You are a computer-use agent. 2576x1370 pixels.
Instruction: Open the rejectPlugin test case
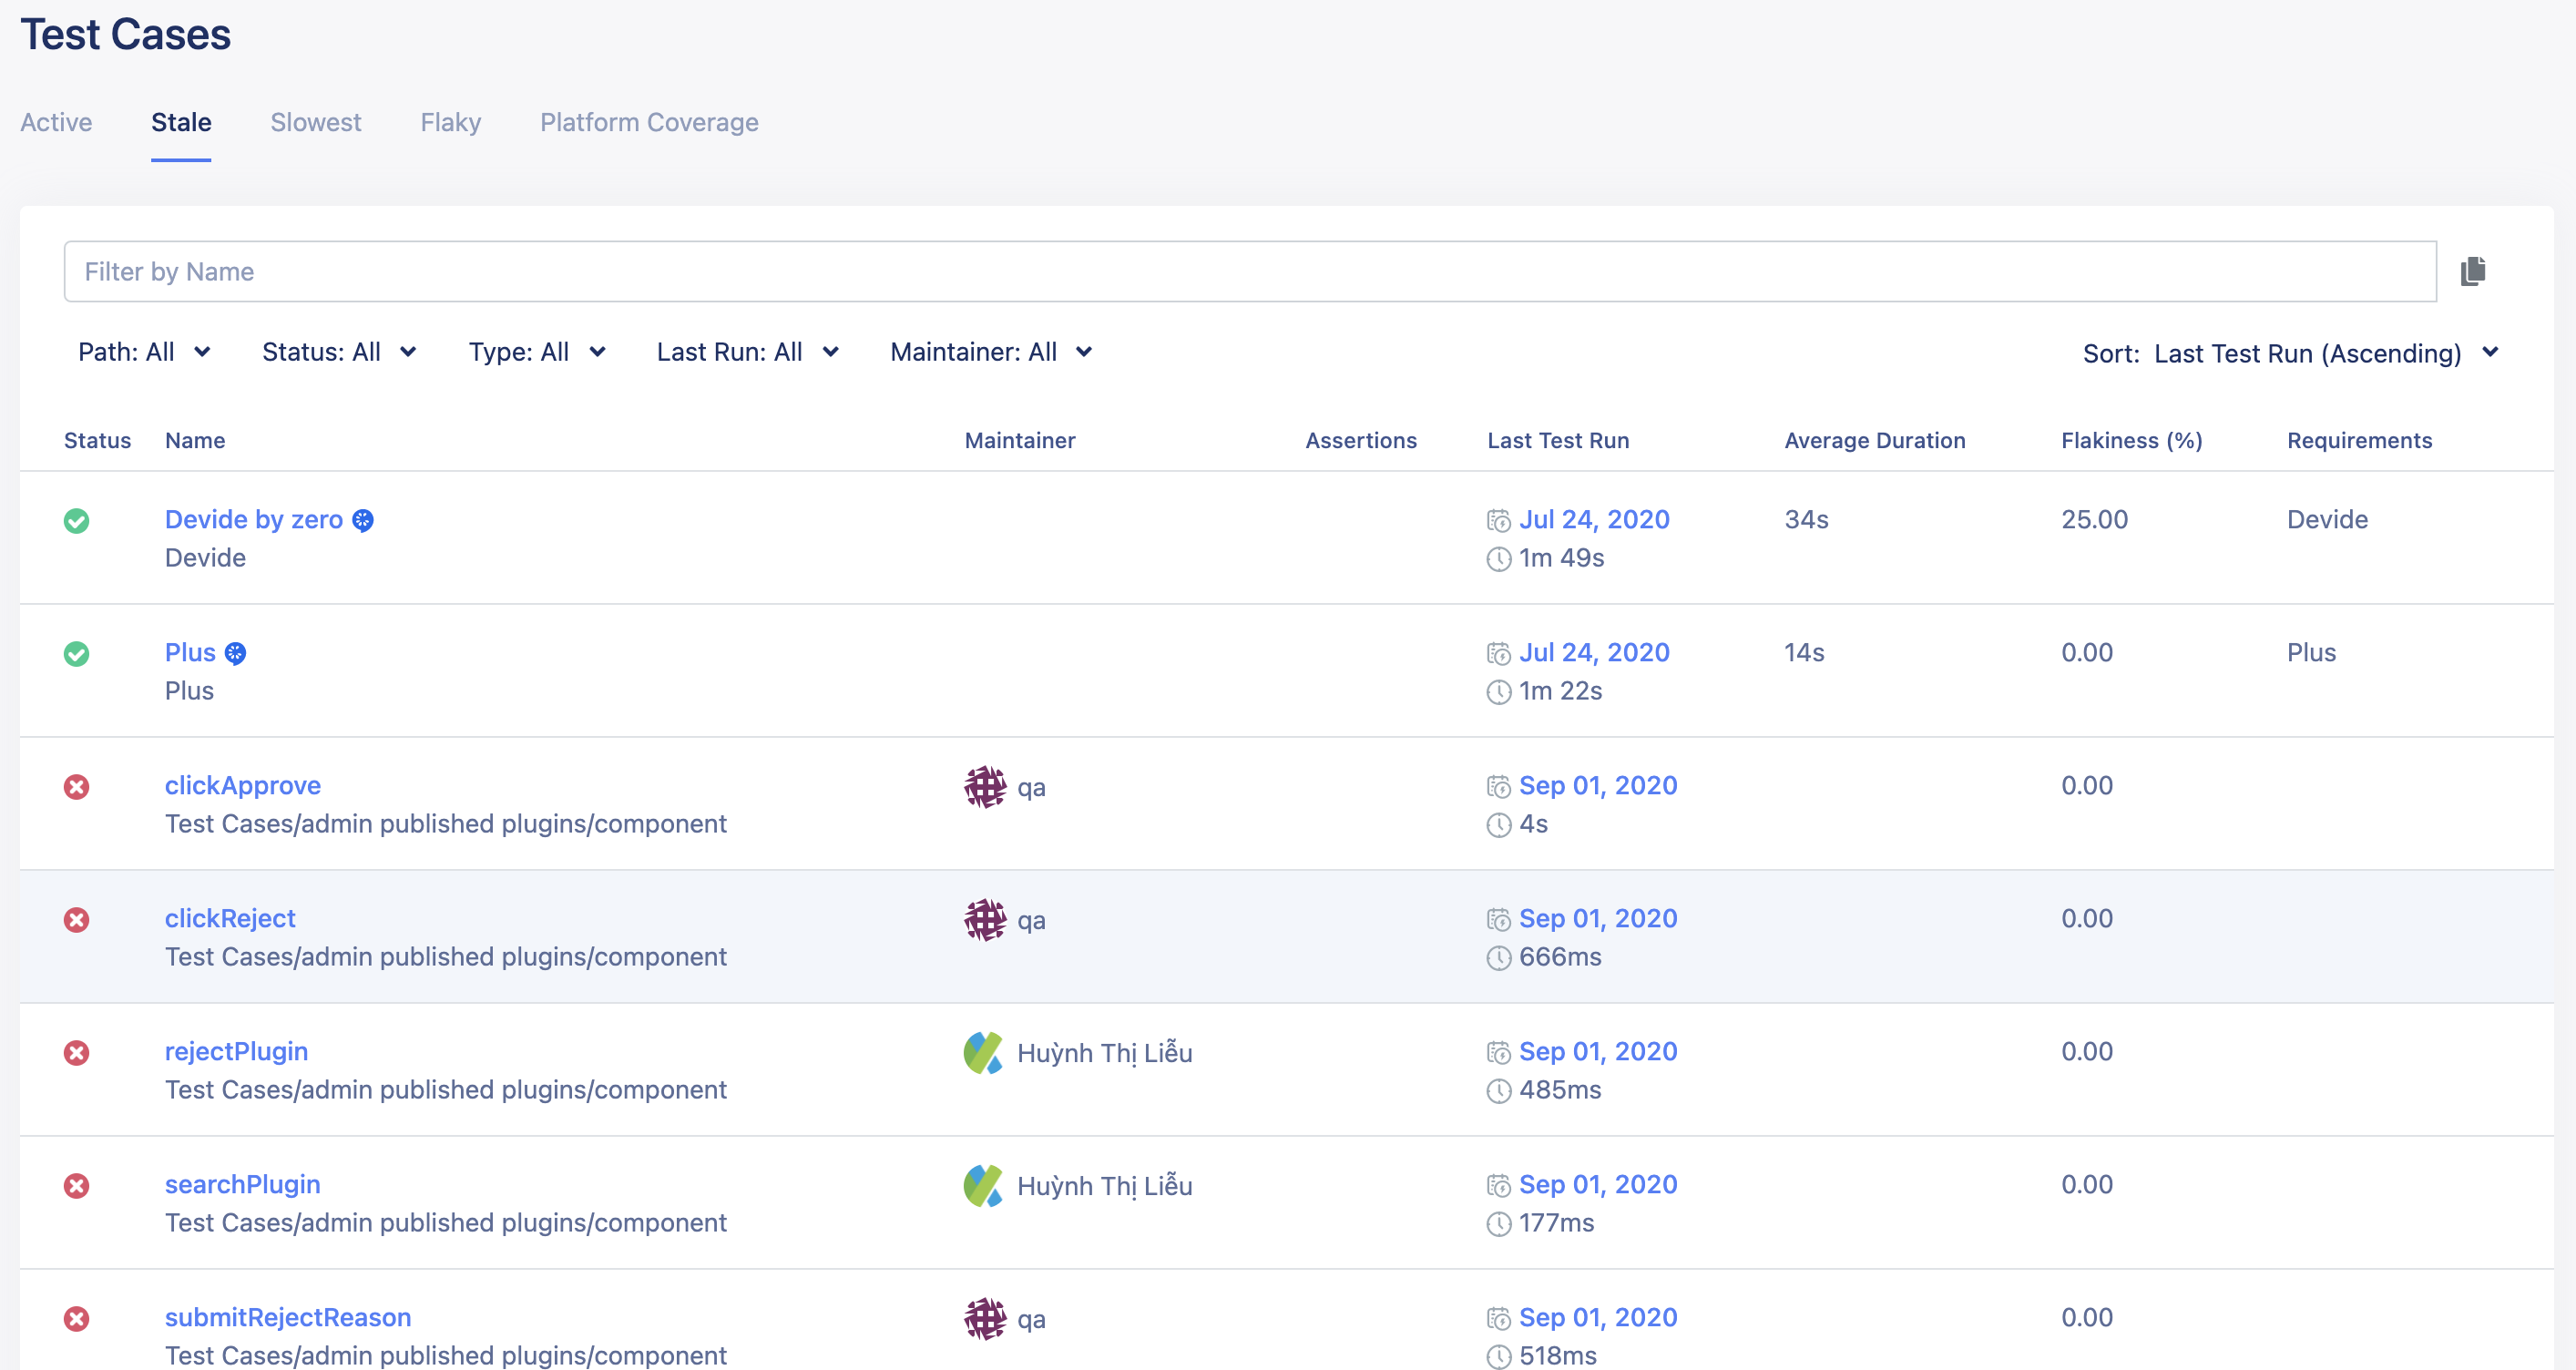coord(236,1052)
